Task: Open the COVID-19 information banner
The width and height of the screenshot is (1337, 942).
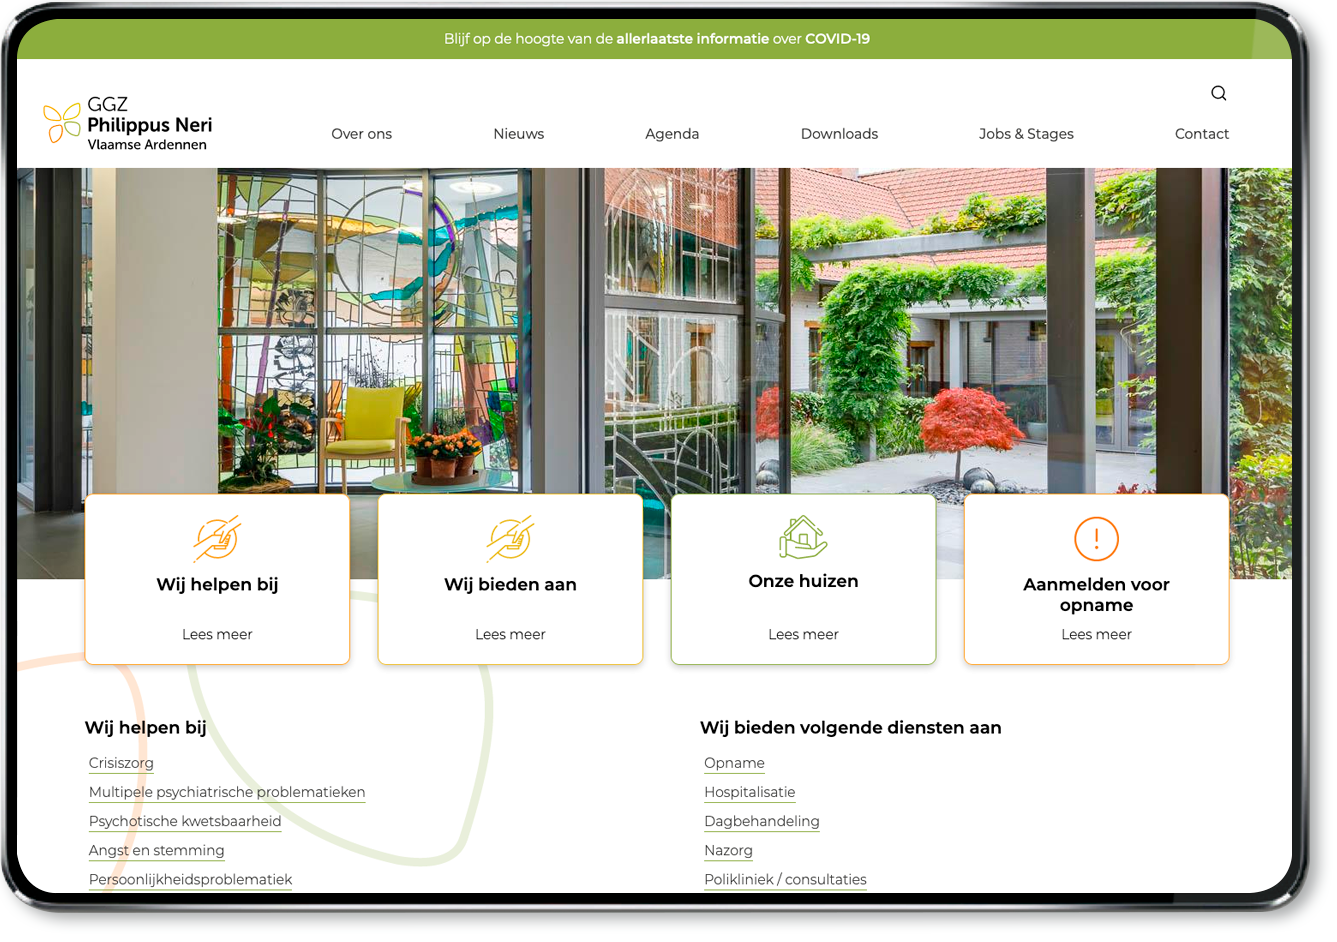Action: coord(656,39)
